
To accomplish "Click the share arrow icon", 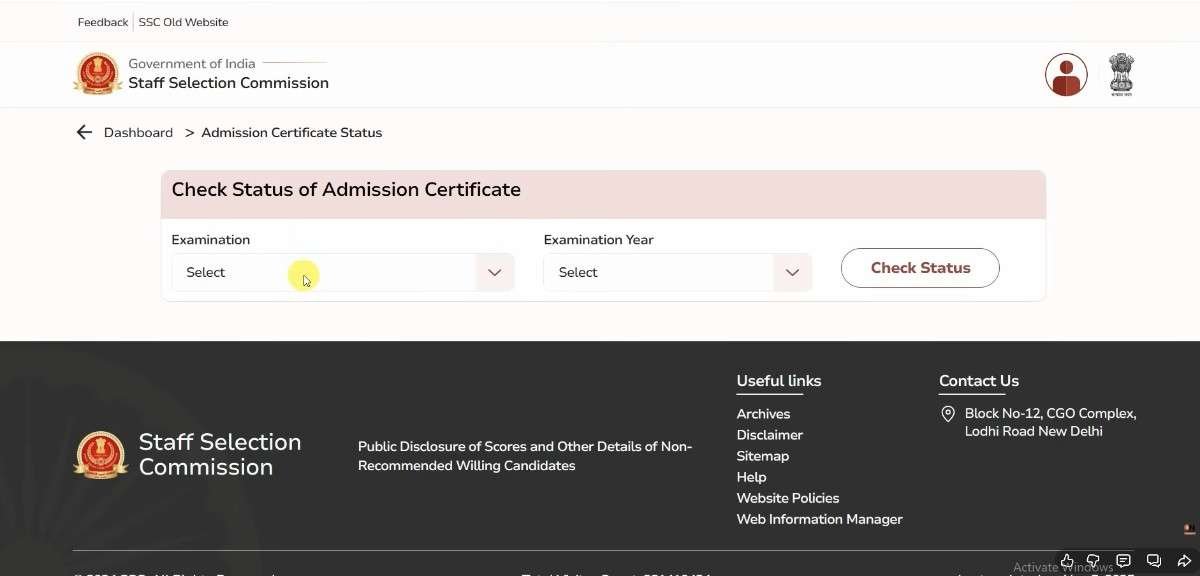I will coord(1185,561).
